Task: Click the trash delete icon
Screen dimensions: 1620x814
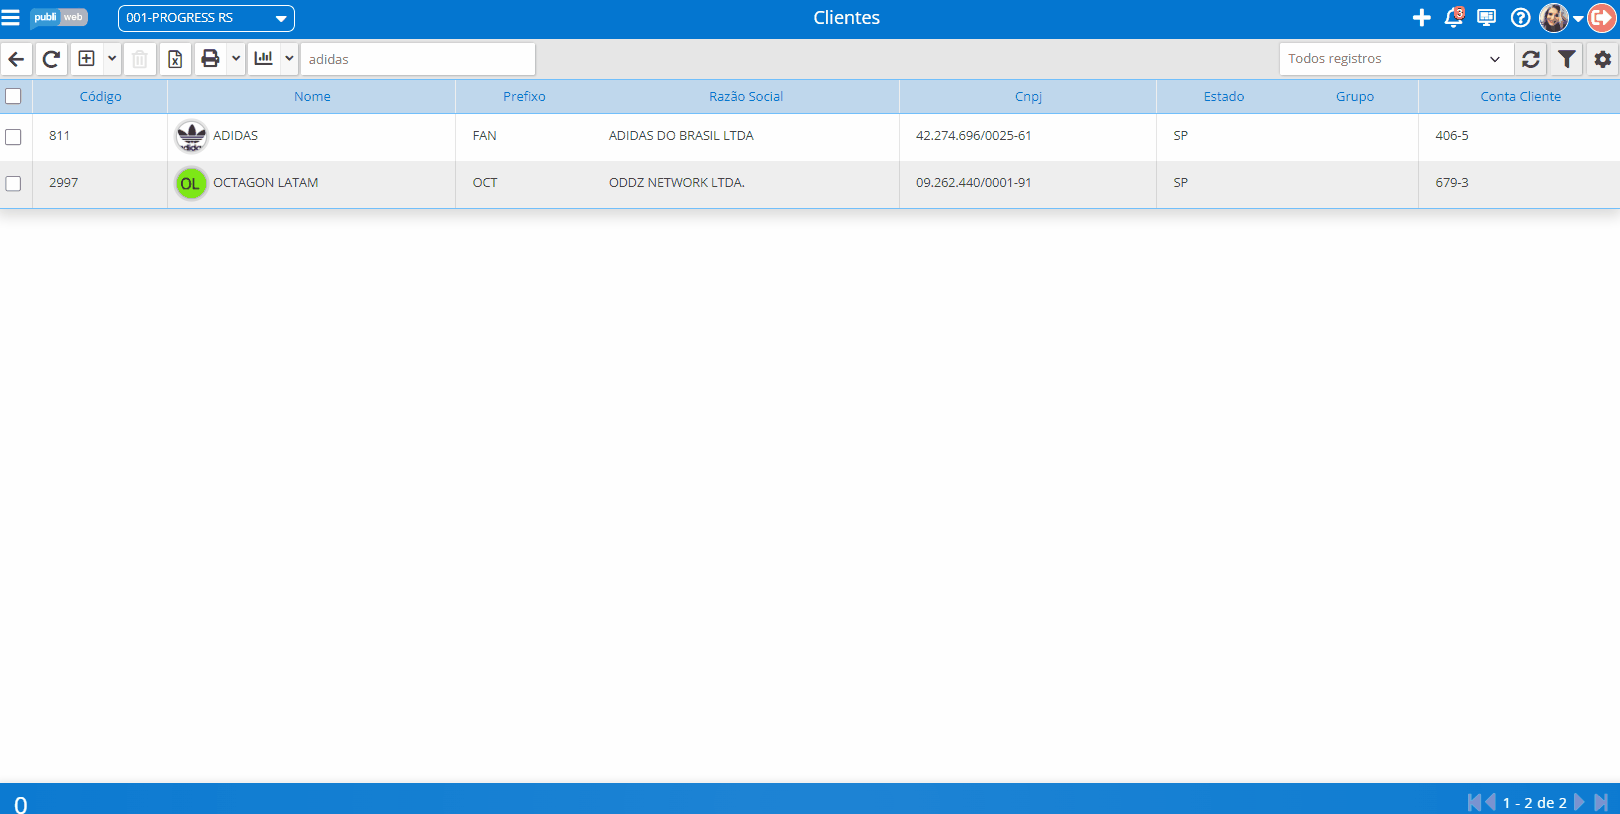Action: pyautogui.click(x=140, y=59)
